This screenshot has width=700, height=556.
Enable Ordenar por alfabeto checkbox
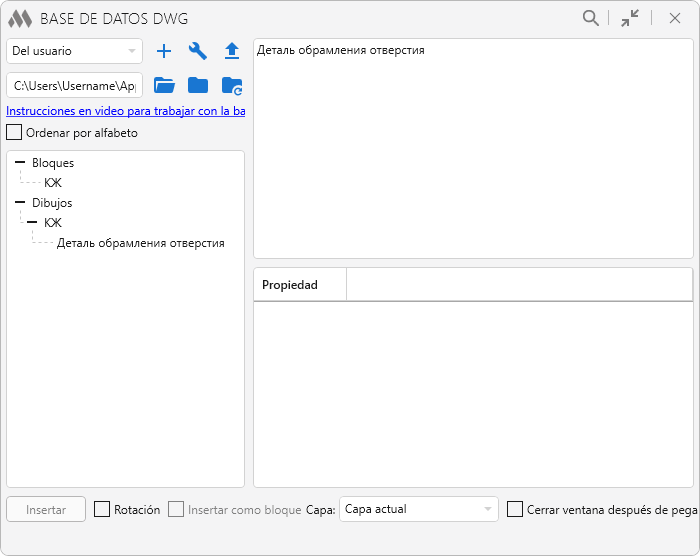coord(14,132)
